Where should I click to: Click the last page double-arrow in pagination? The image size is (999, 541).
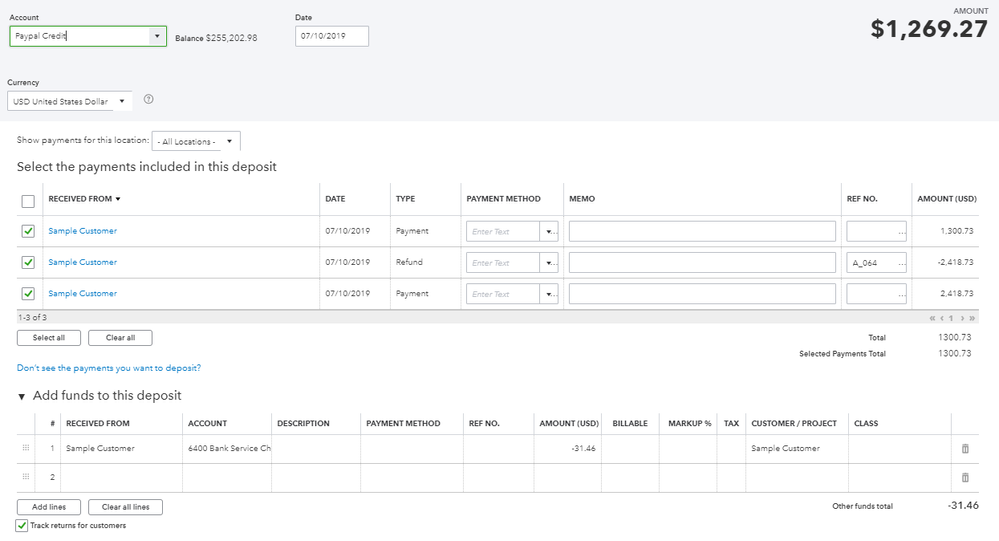(x=971, y=318)
